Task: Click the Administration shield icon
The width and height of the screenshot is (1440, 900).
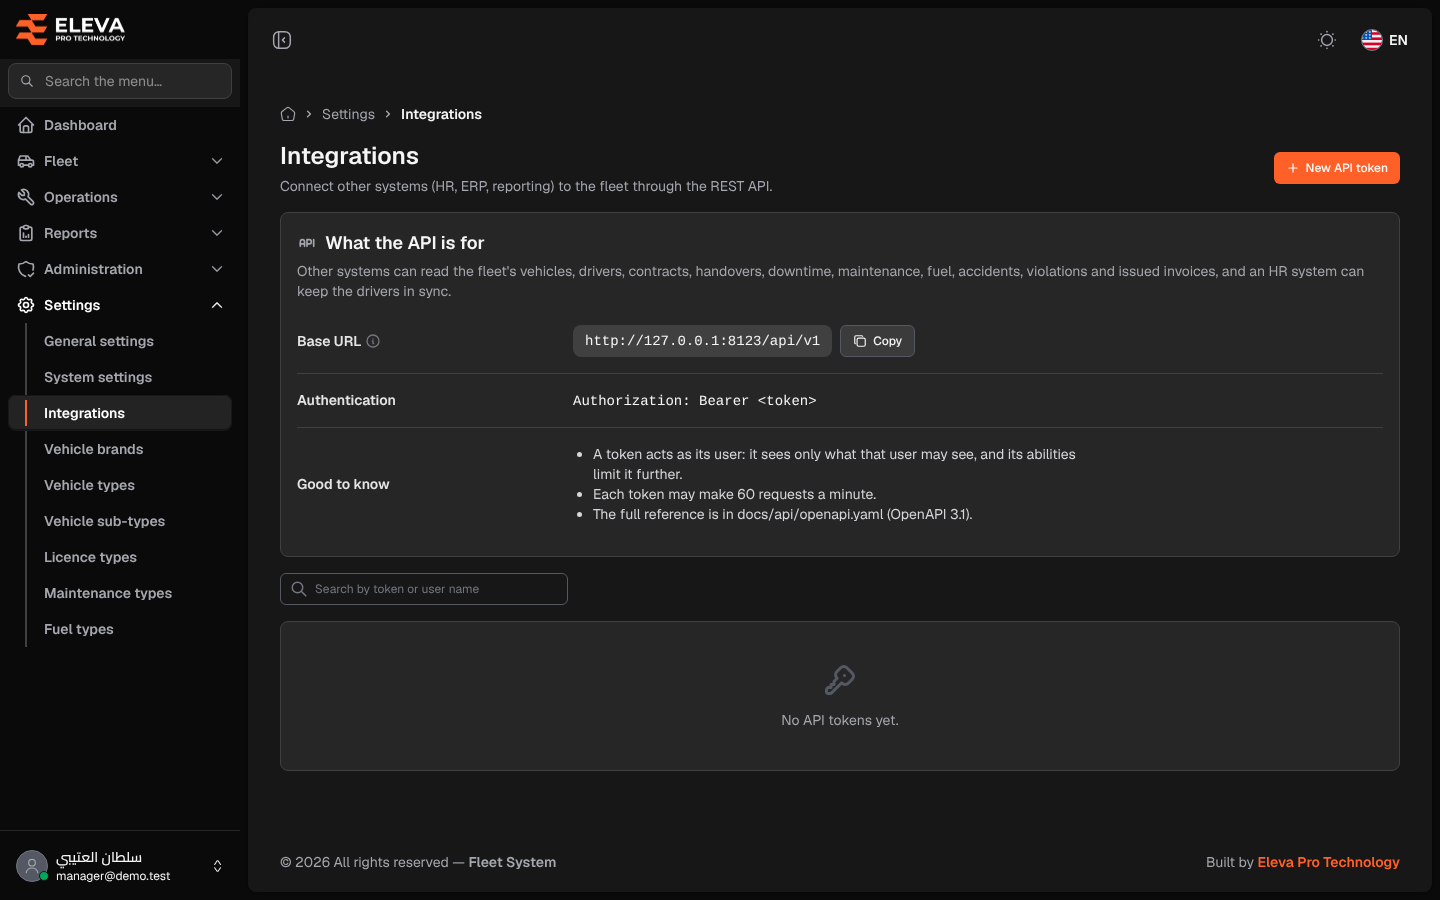Action: (26, 269)
